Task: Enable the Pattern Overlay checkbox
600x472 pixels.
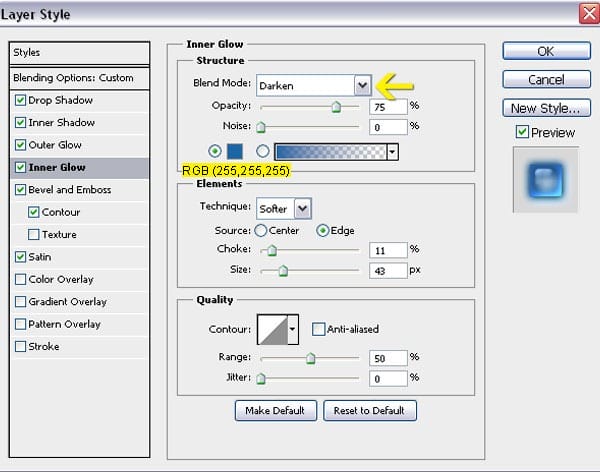Action: (x=20, y=324)
